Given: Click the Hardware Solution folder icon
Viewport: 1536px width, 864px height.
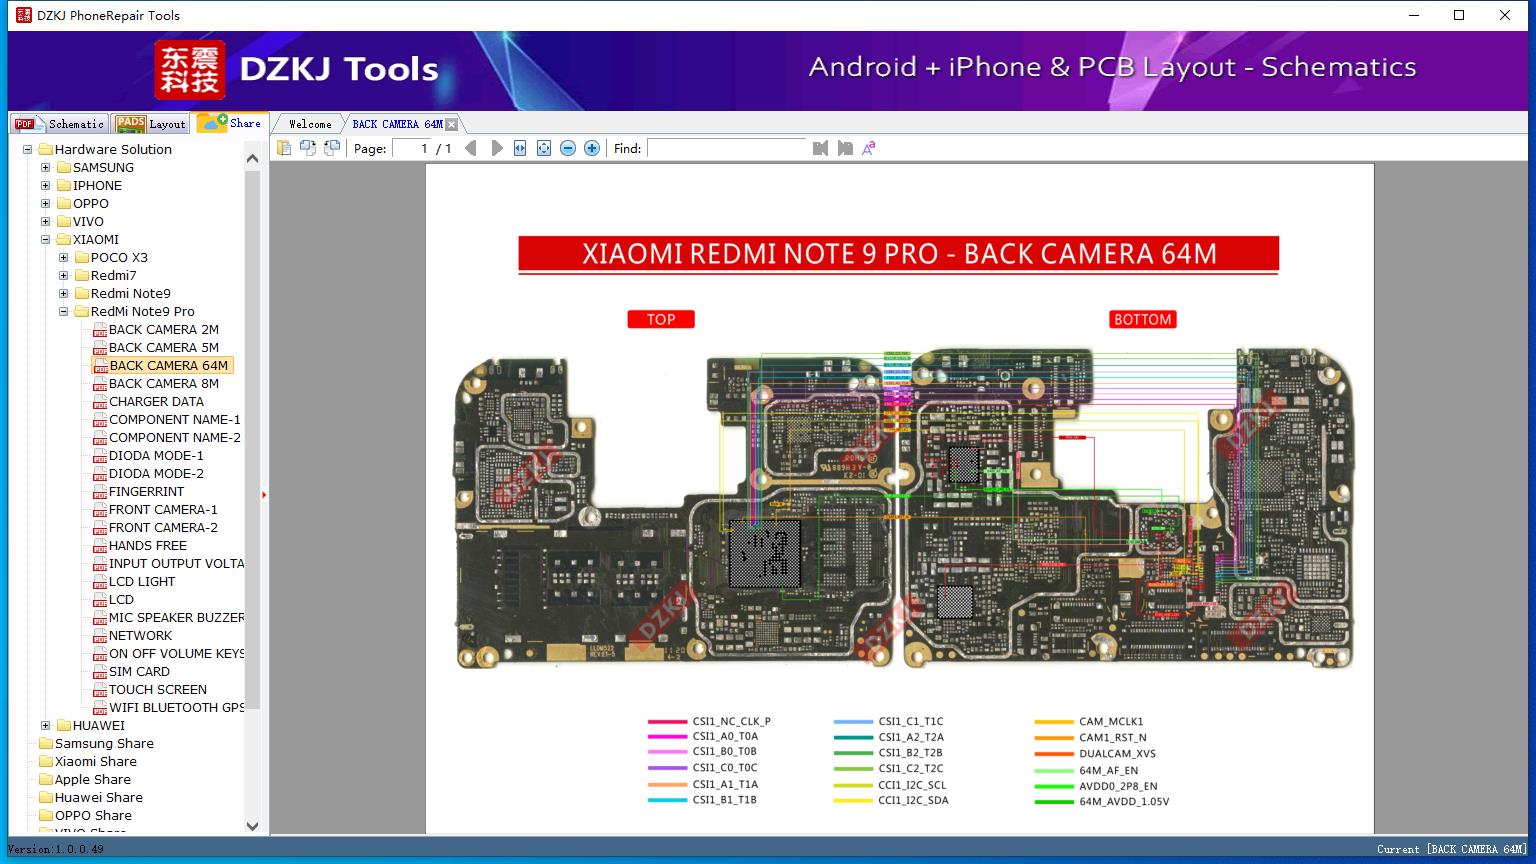Looking at the screenshot, I should (46, 149).
